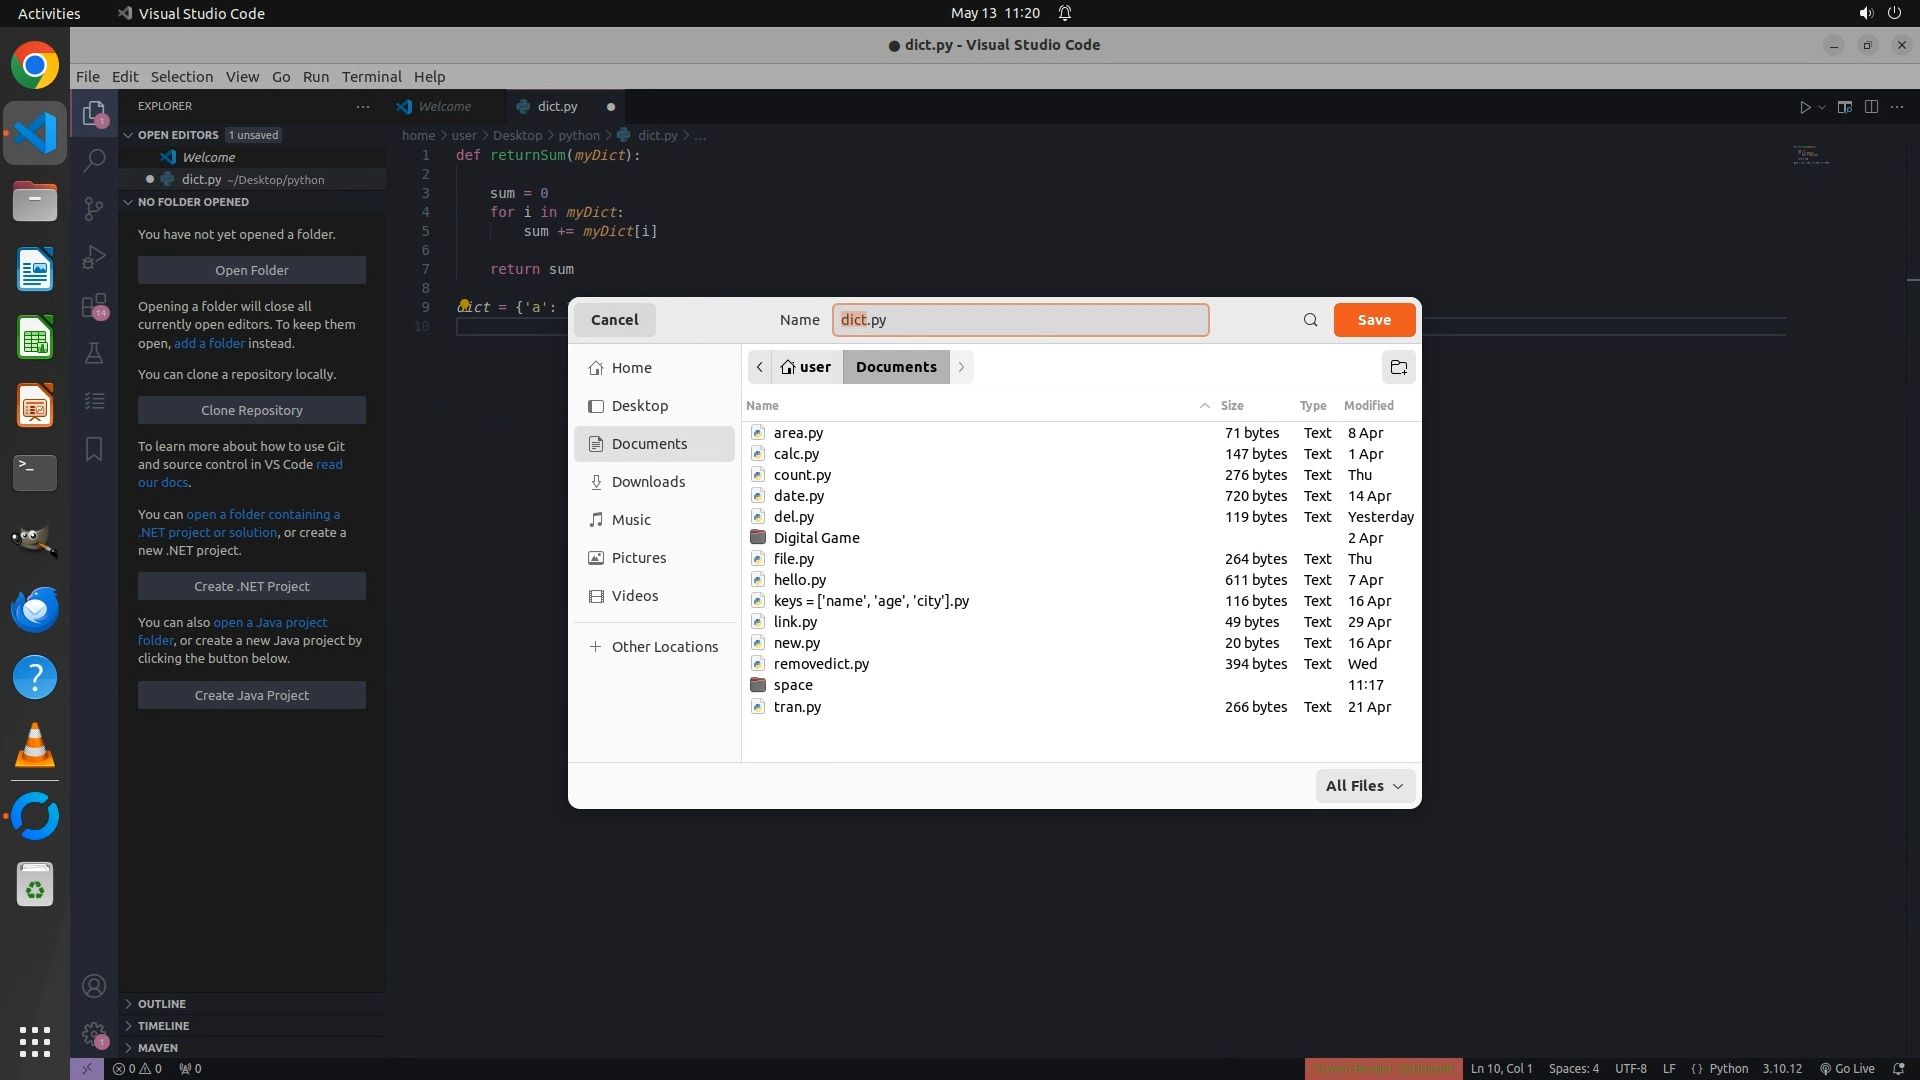Switch to the Welcome tab
Screen dimensions: 1920x1080
[x=444, y=107]
